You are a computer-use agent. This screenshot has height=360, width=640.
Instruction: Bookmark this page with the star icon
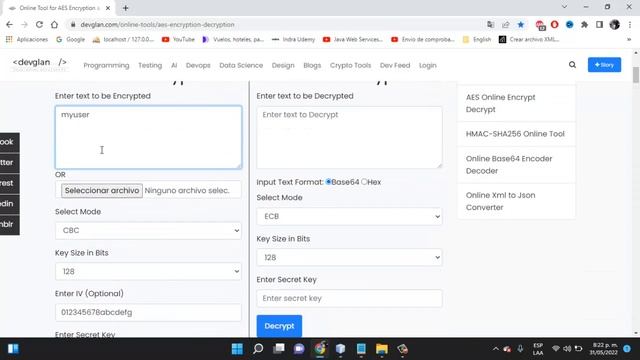[x=521, y=24]
